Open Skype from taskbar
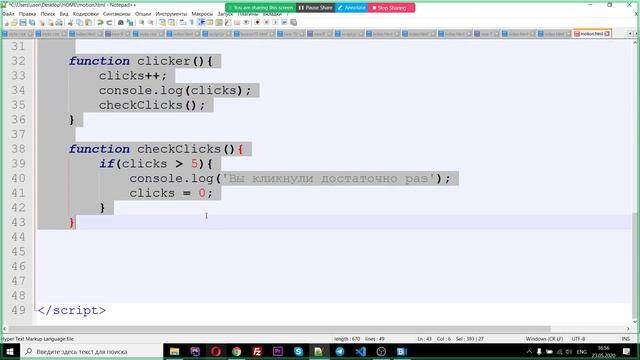The height and width of the screenshot is (360, 640). click(298, 351)
